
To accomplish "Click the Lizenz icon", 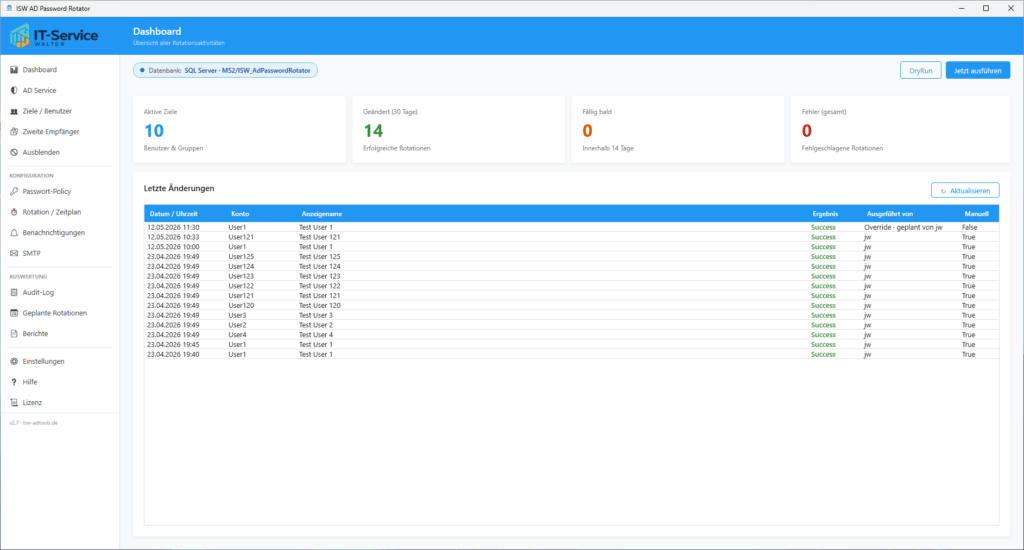I will tap(14, 403).
